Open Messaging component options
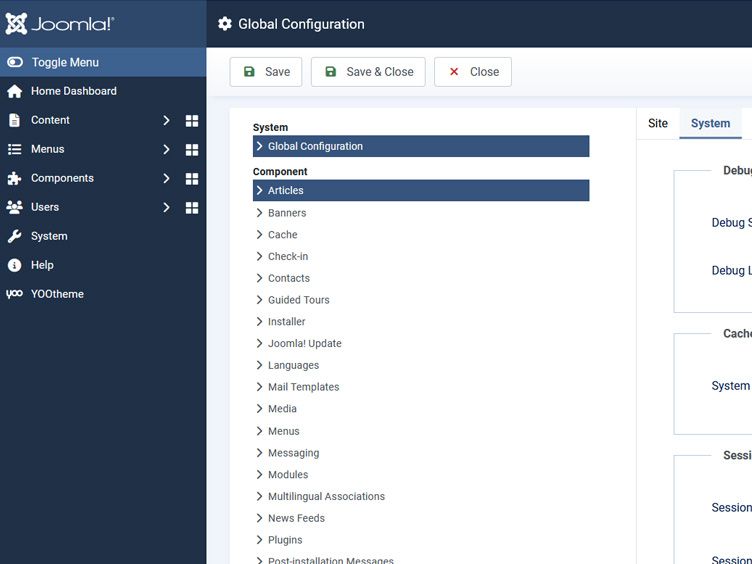Image resolution: width=752 pixels, height=564 pixels. [294, 453]
